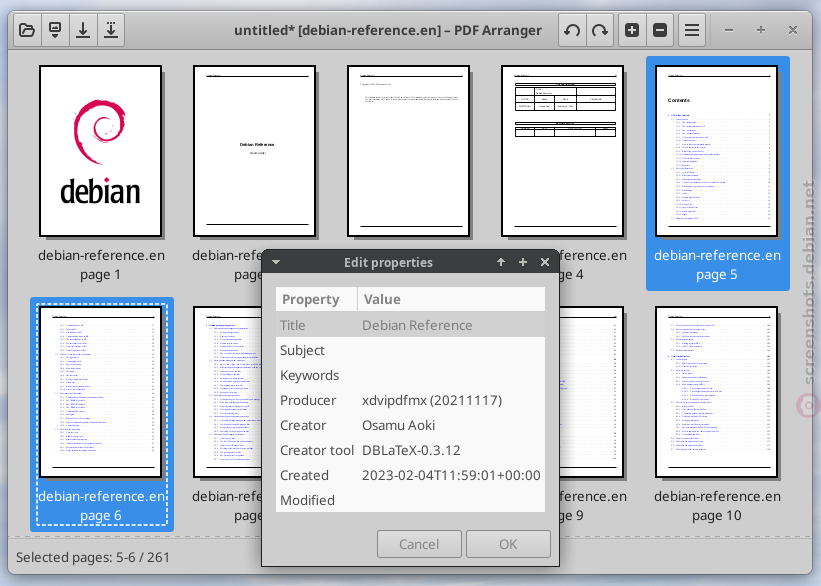Click the empty Modified value field

(x=451, y=500)
